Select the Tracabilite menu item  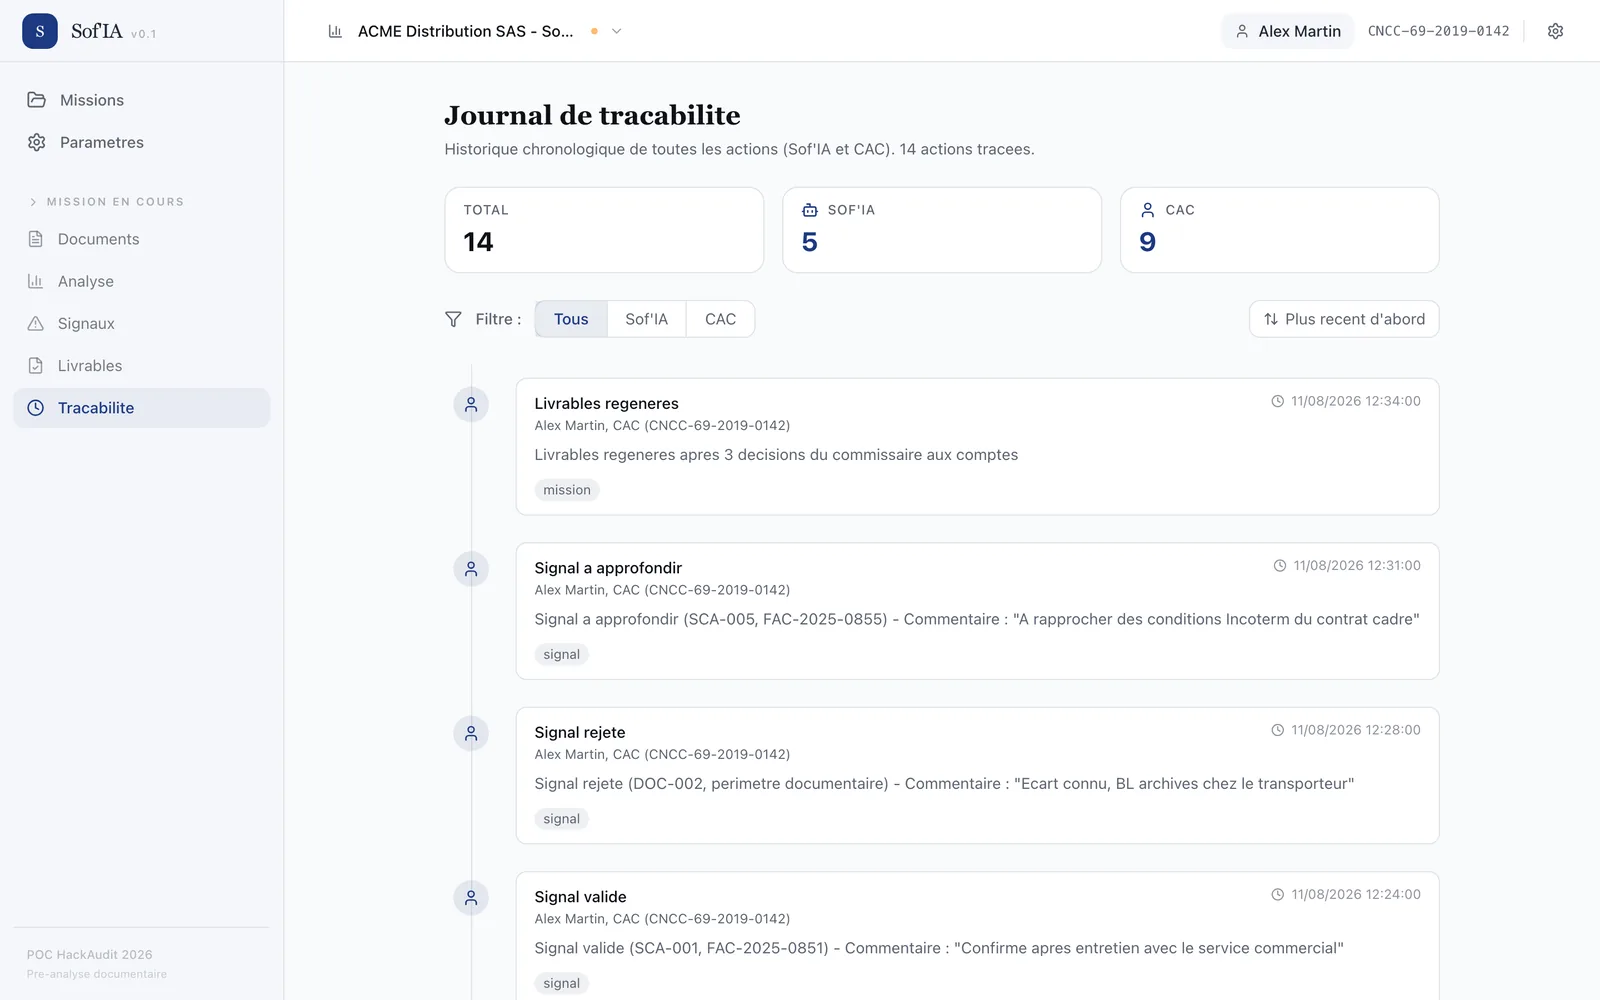click(x=141, y=408)
